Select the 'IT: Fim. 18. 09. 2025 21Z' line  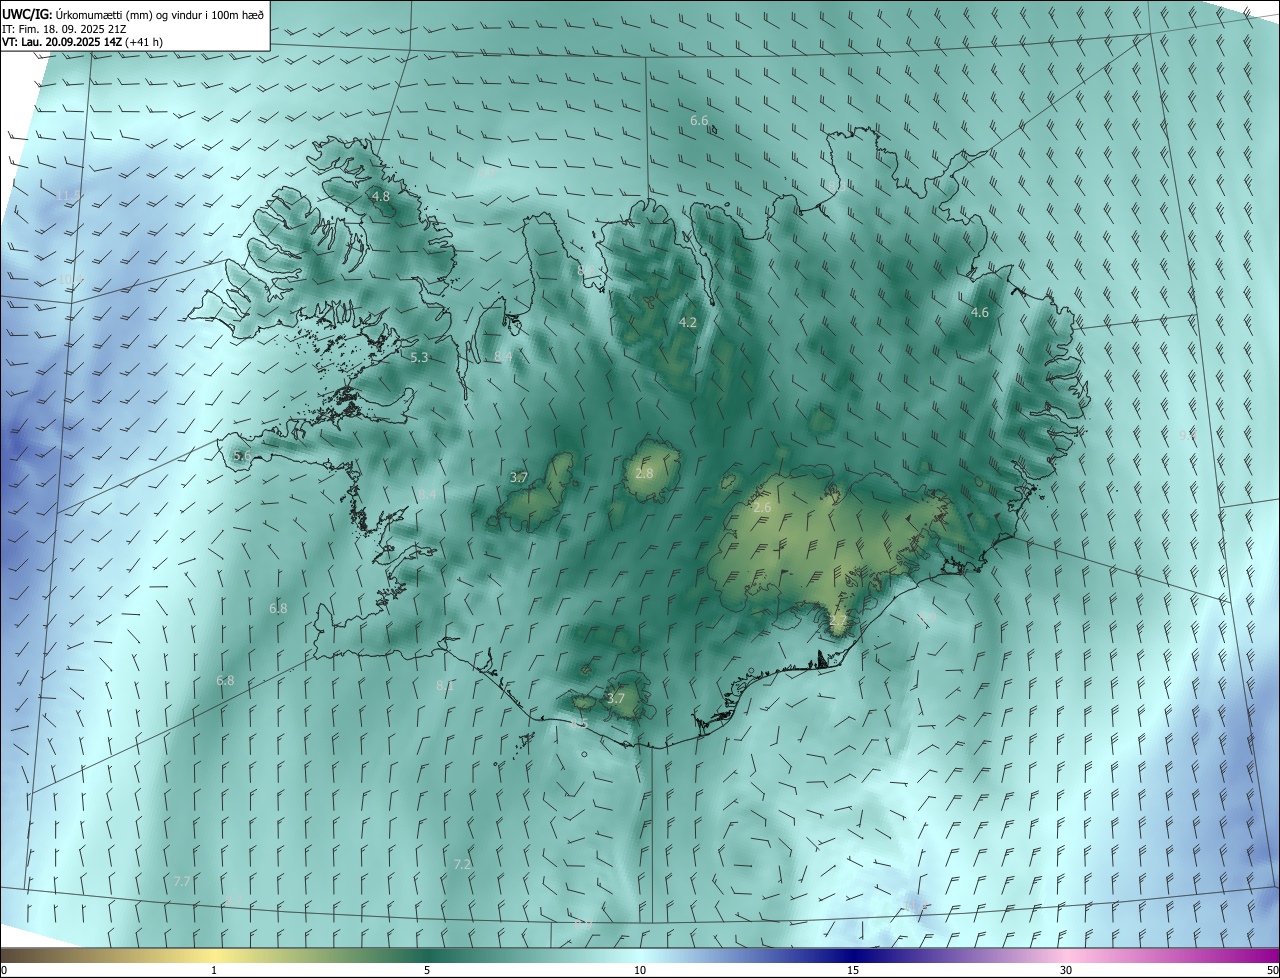pyautogui.click(x=62, y=28)
